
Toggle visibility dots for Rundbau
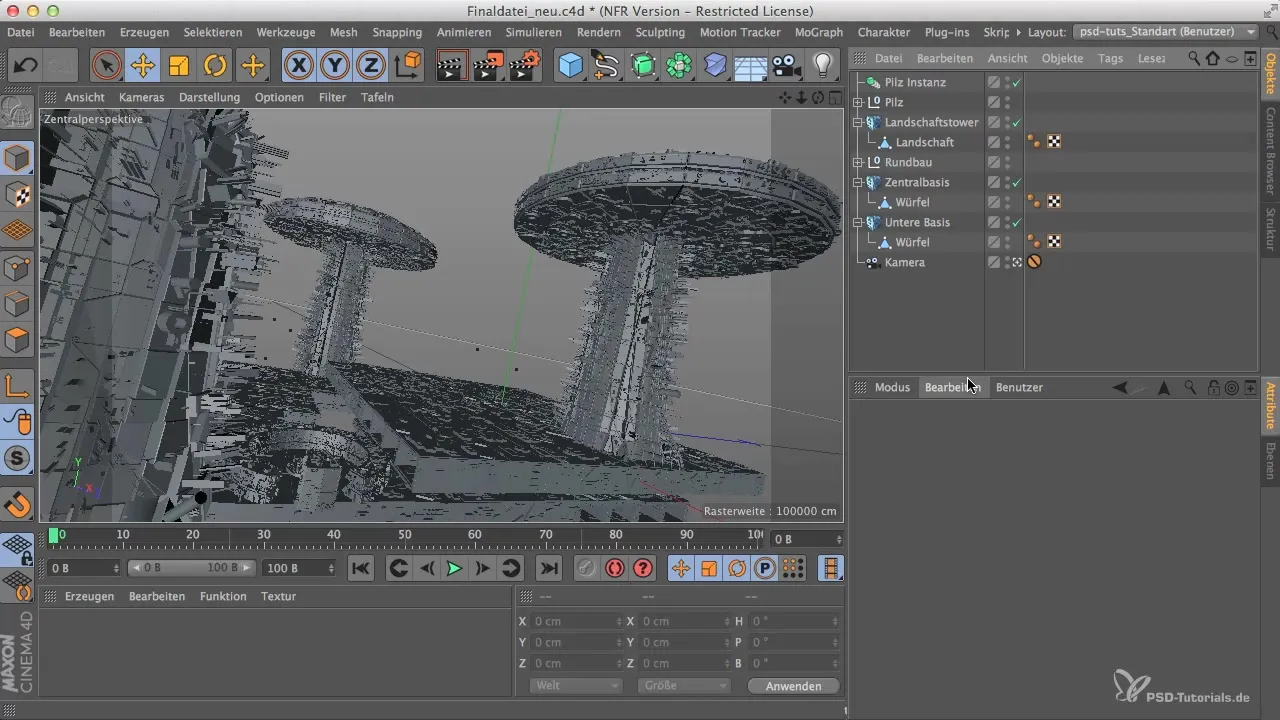coord(1007,162)
